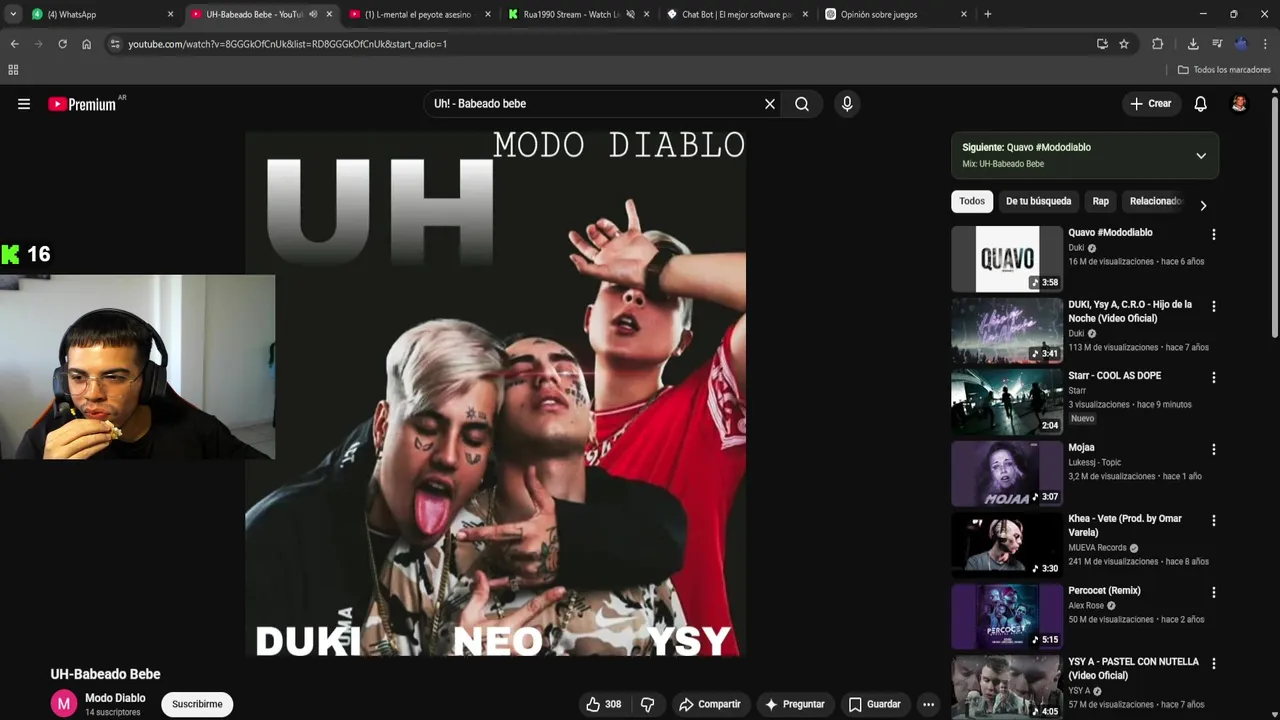The height and width of the screenshot is (720, 1280).
Task: Open options for Starr - COOL AS DOPE
Action: tap(1214, 378)
